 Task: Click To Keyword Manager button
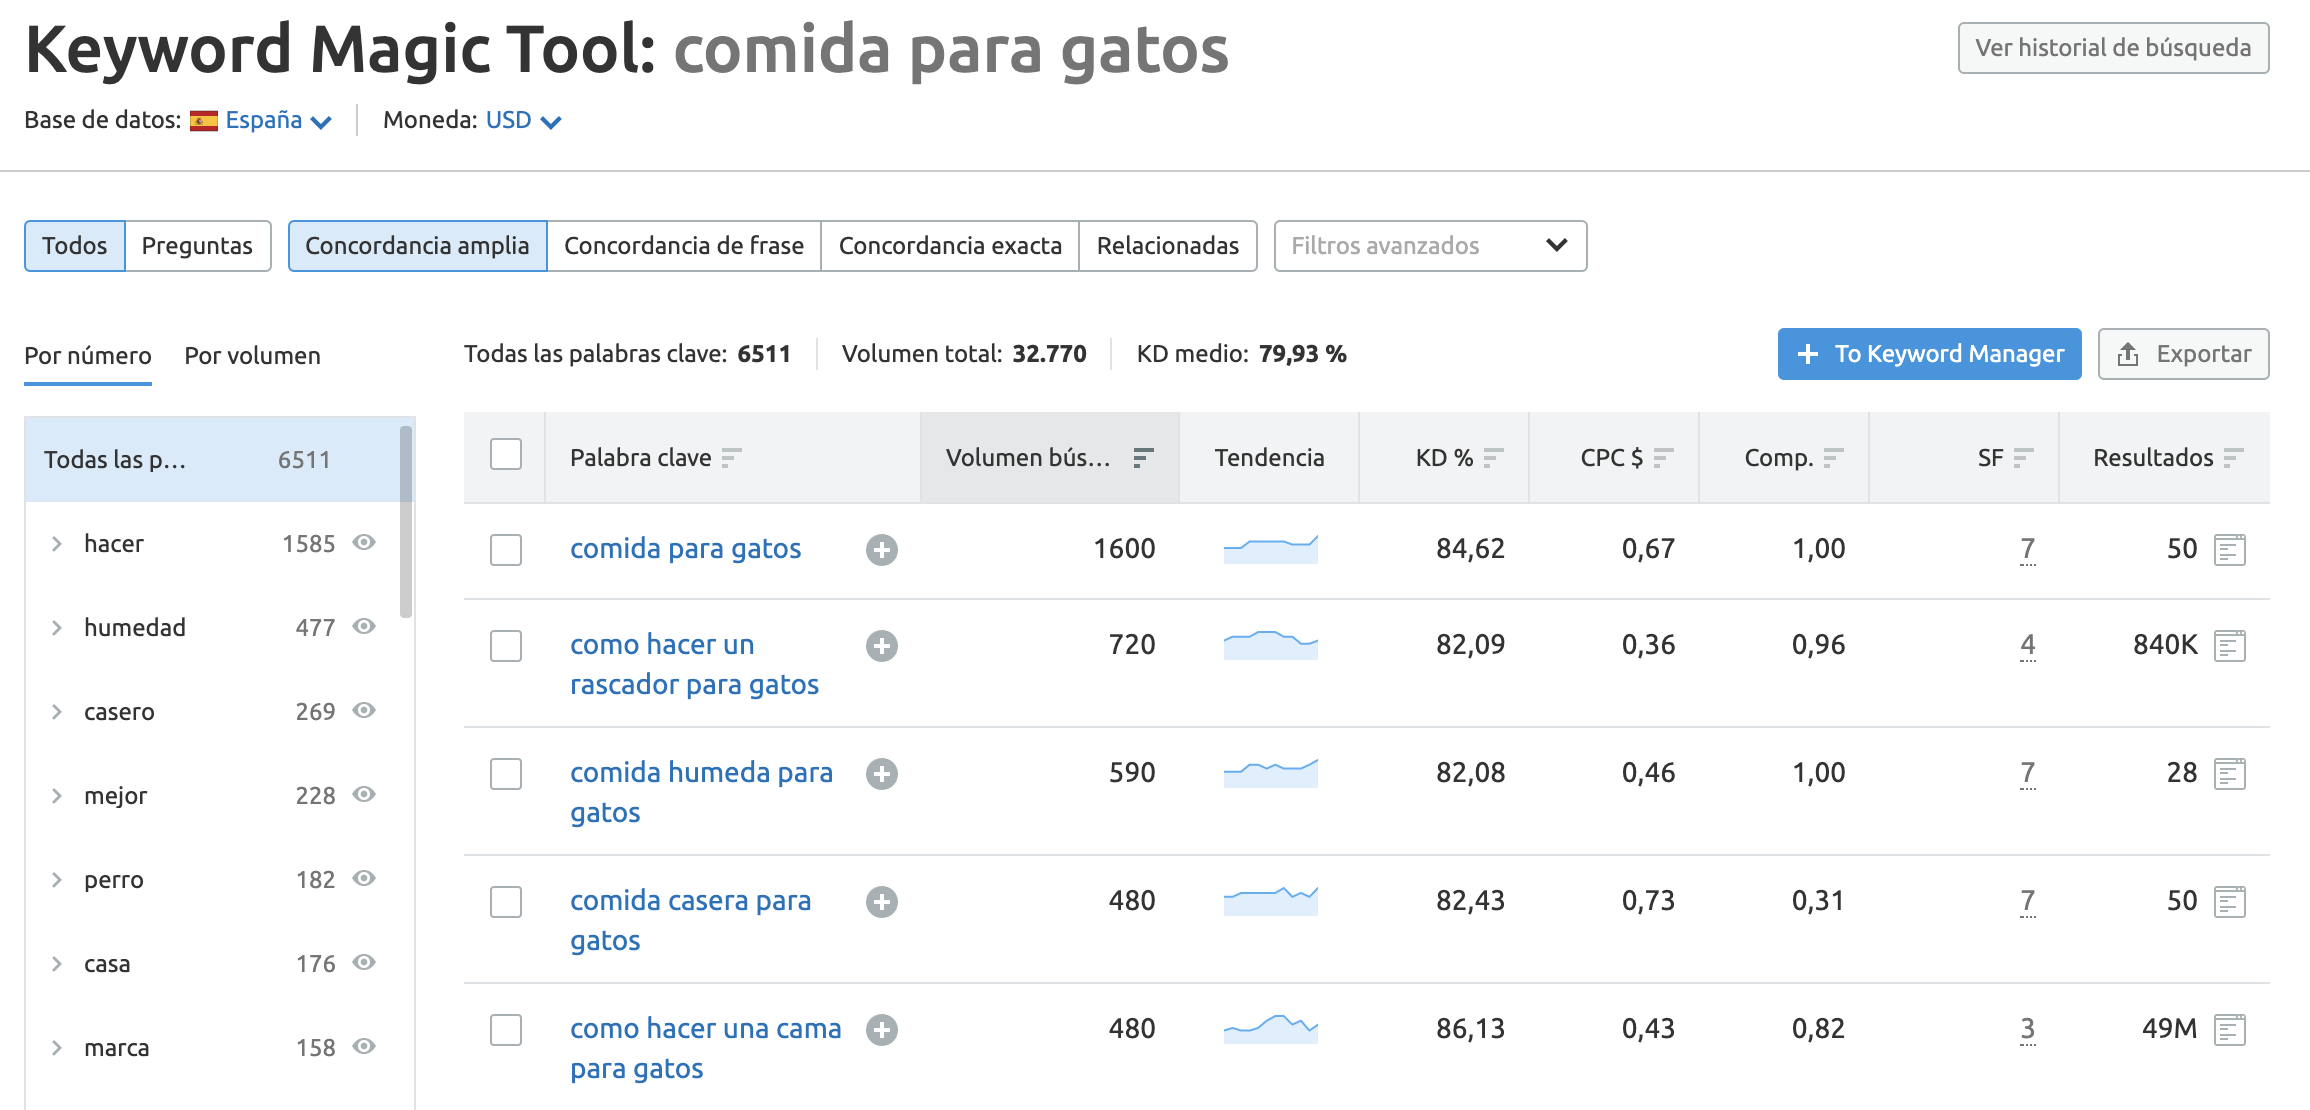1929,354
